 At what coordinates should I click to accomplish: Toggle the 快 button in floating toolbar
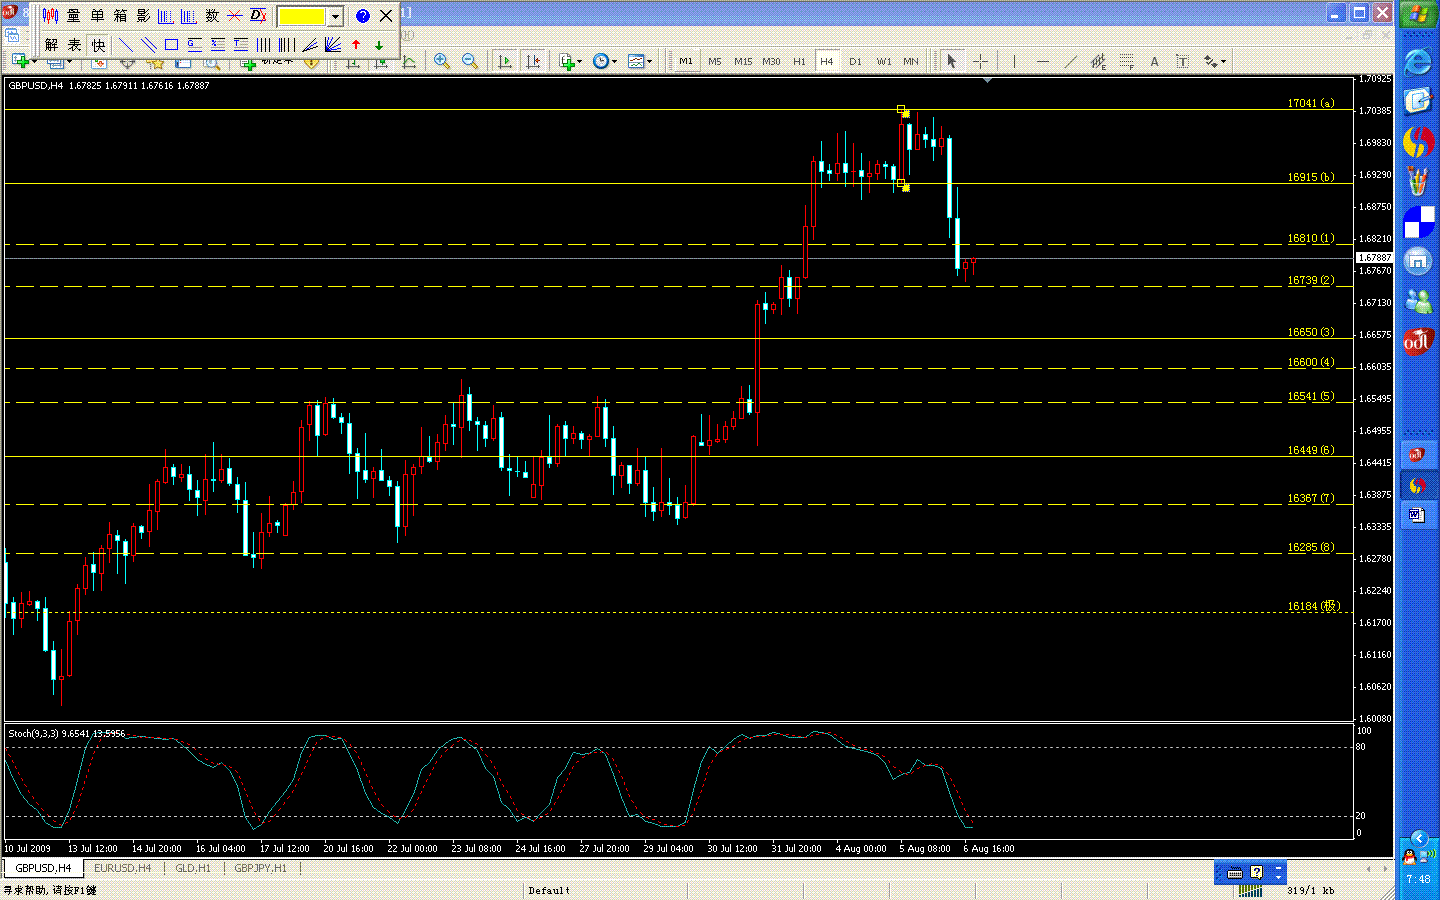pyautogui.click(x=98, y=45)
